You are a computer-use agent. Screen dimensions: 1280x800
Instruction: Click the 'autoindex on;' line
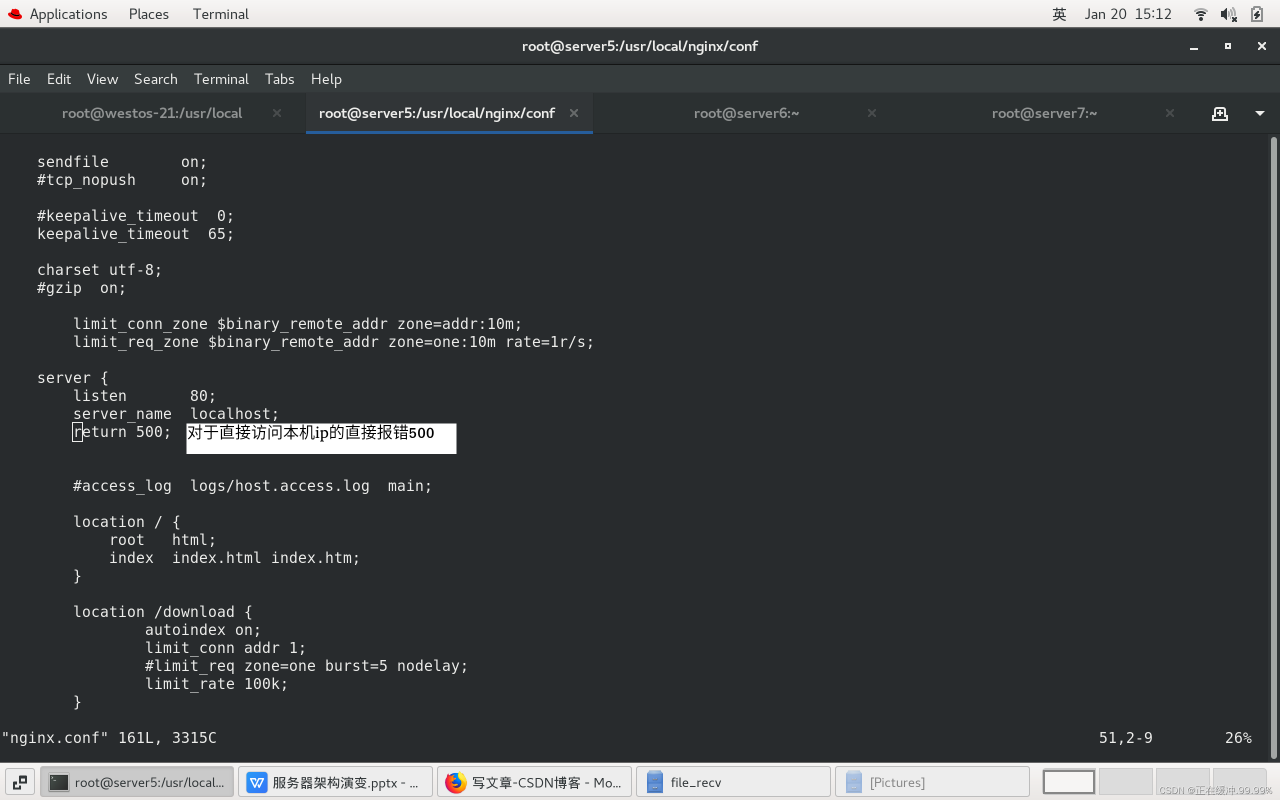[203, 630]
